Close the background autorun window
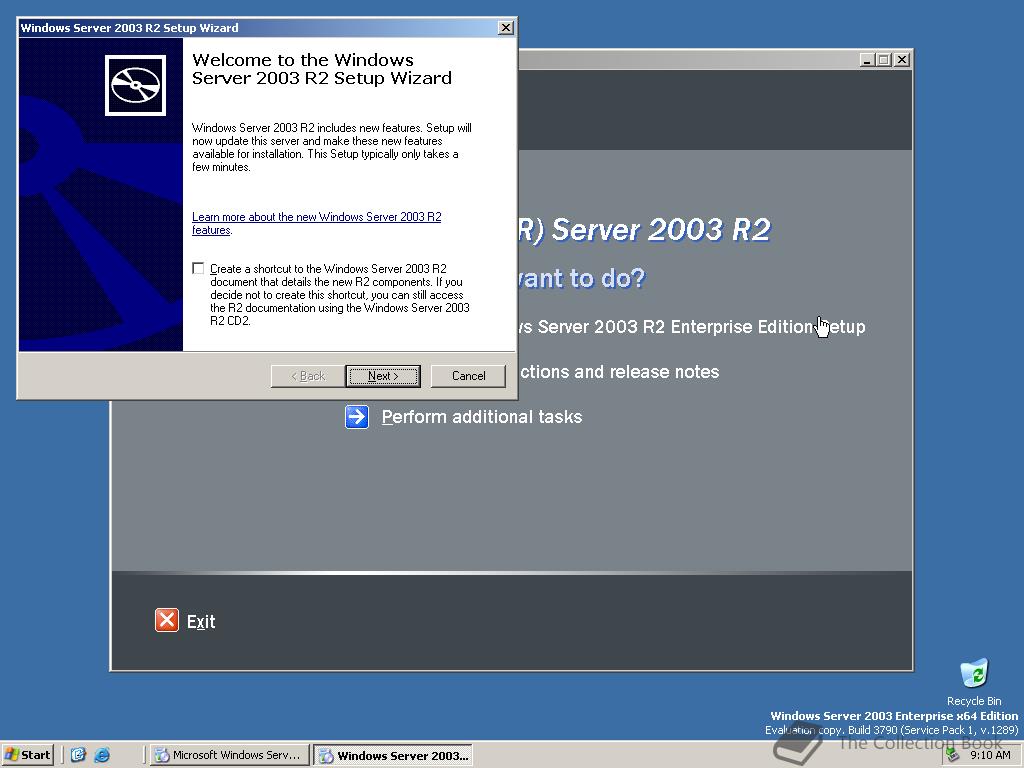Image resolution: width=1024 pixels, height=768 pixels. (902, 59)
